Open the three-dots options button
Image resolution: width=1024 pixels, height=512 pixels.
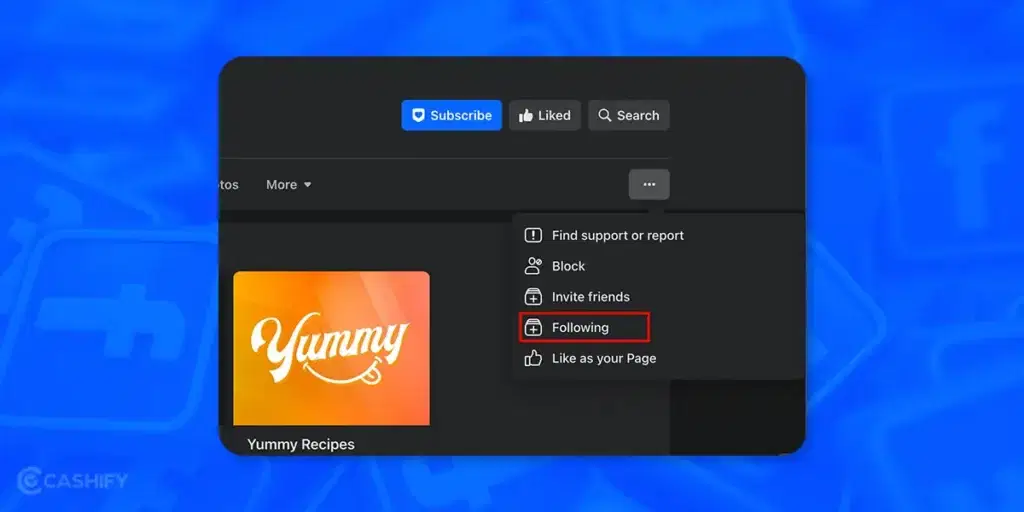tap(649, 185)
